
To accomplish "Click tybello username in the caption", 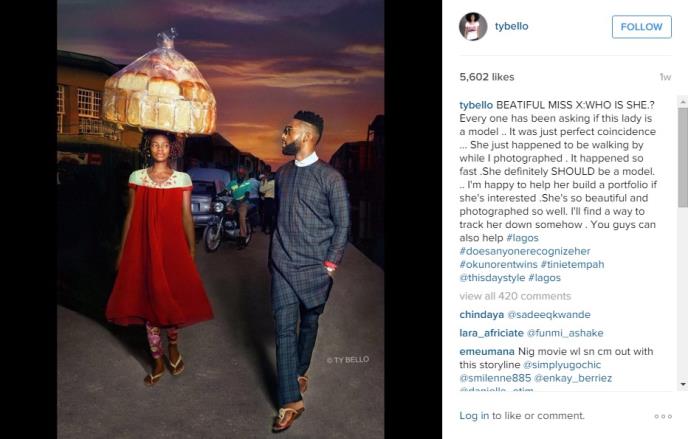I will pos(476,105).
